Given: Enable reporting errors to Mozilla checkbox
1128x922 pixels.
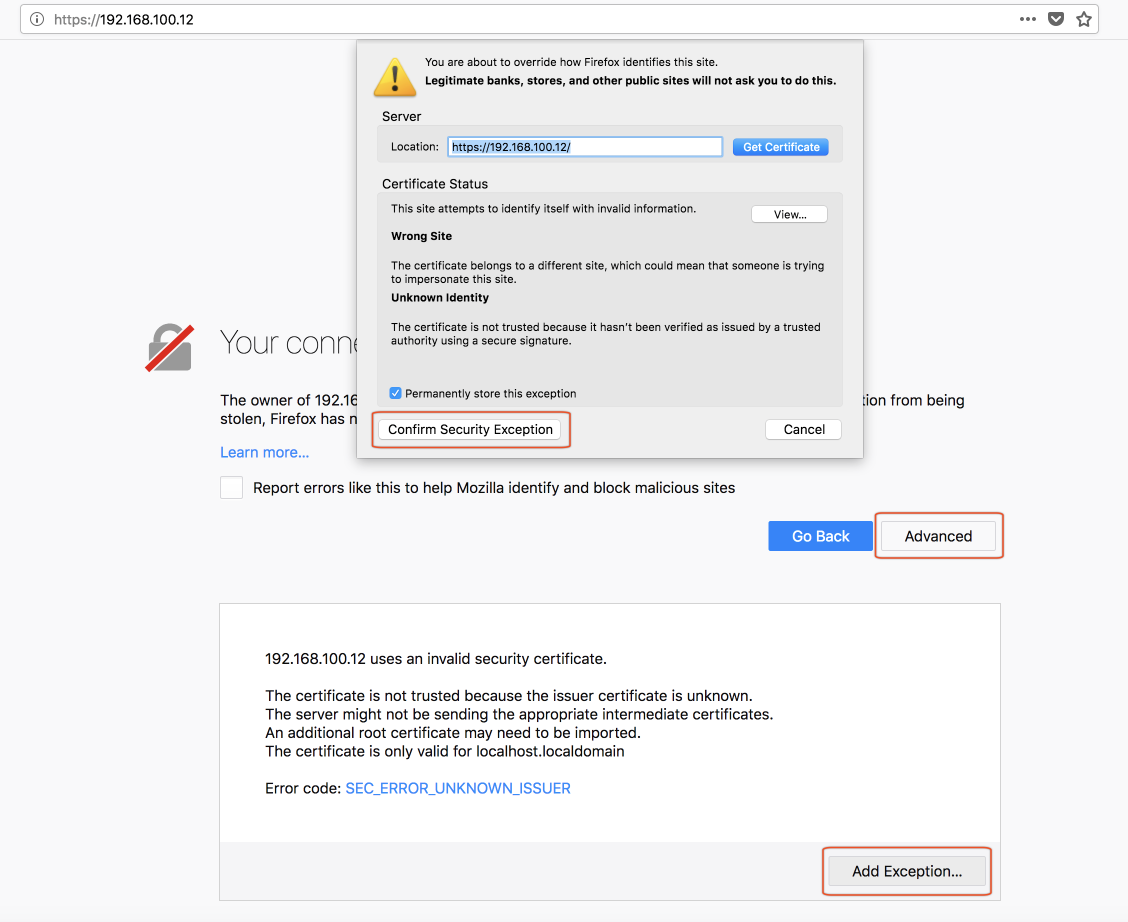Looking at the screenshot, I should click(232, 488).
